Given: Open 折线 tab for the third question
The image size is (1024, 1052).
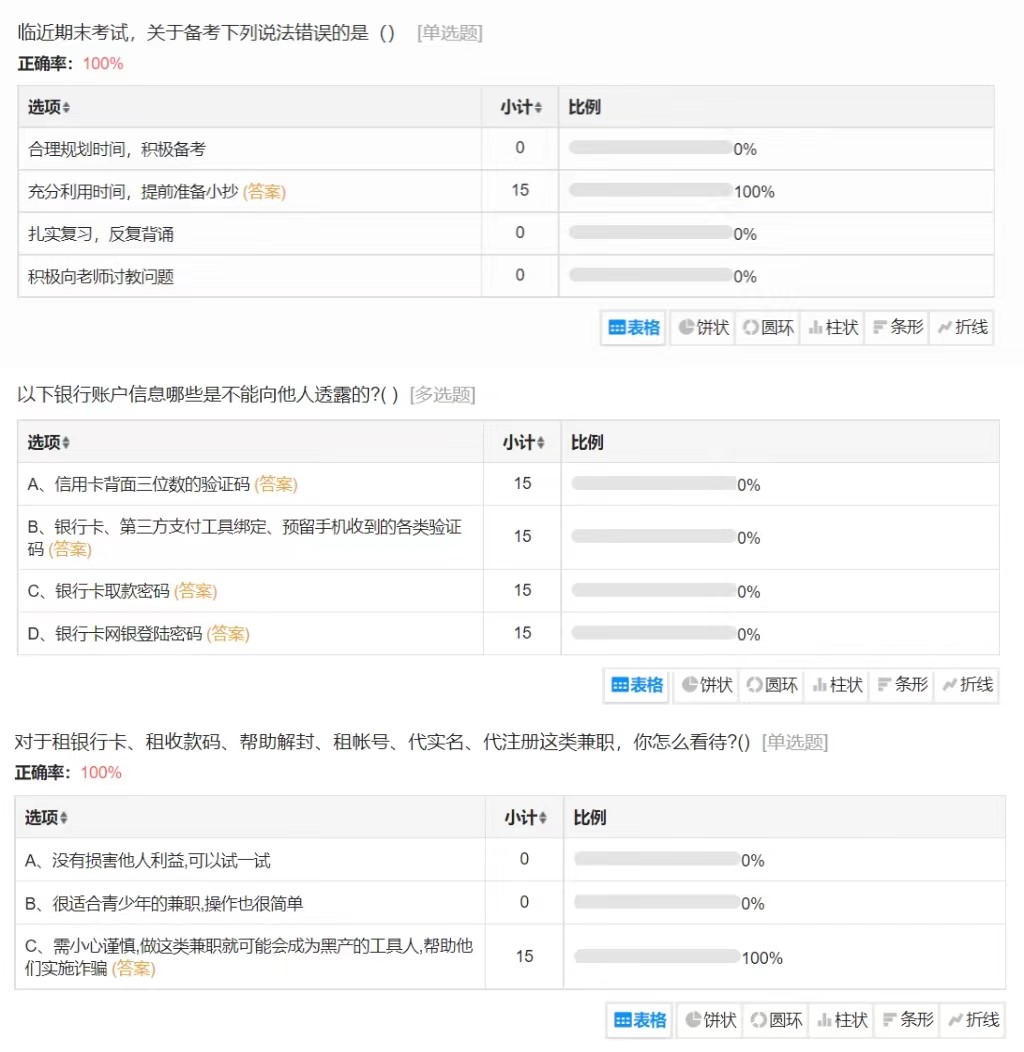Looking at the screenshot, I should (972, 1020).
